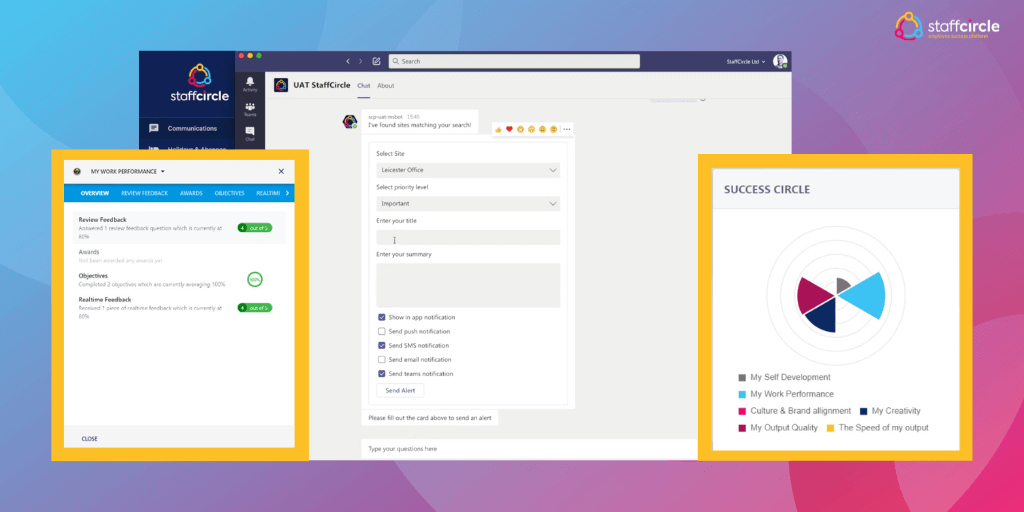Open the user profile avatar in Teams
The image size is (1024, 512).
pyautogui.click(x=780, y=61)
